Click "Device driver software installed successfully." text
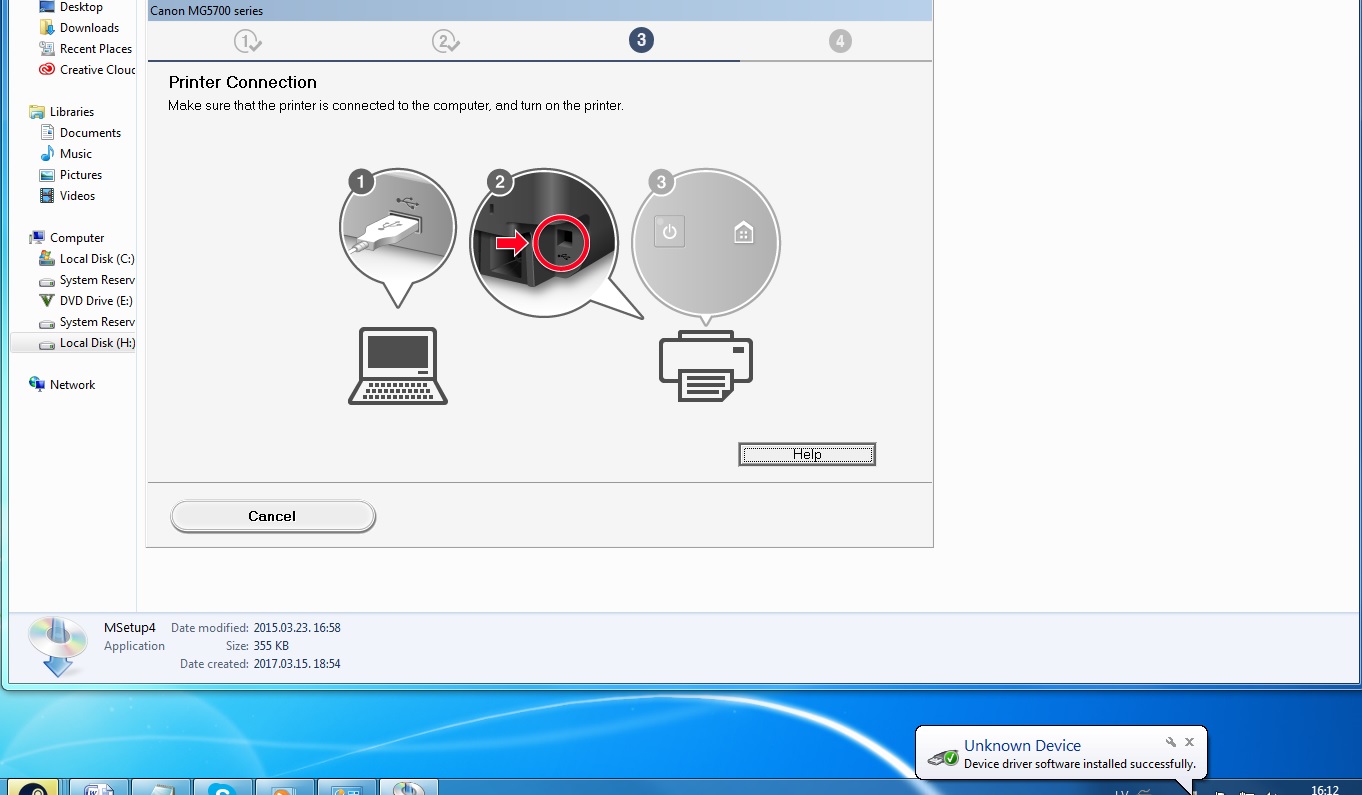1362x795 pixels. point(1080,764)
